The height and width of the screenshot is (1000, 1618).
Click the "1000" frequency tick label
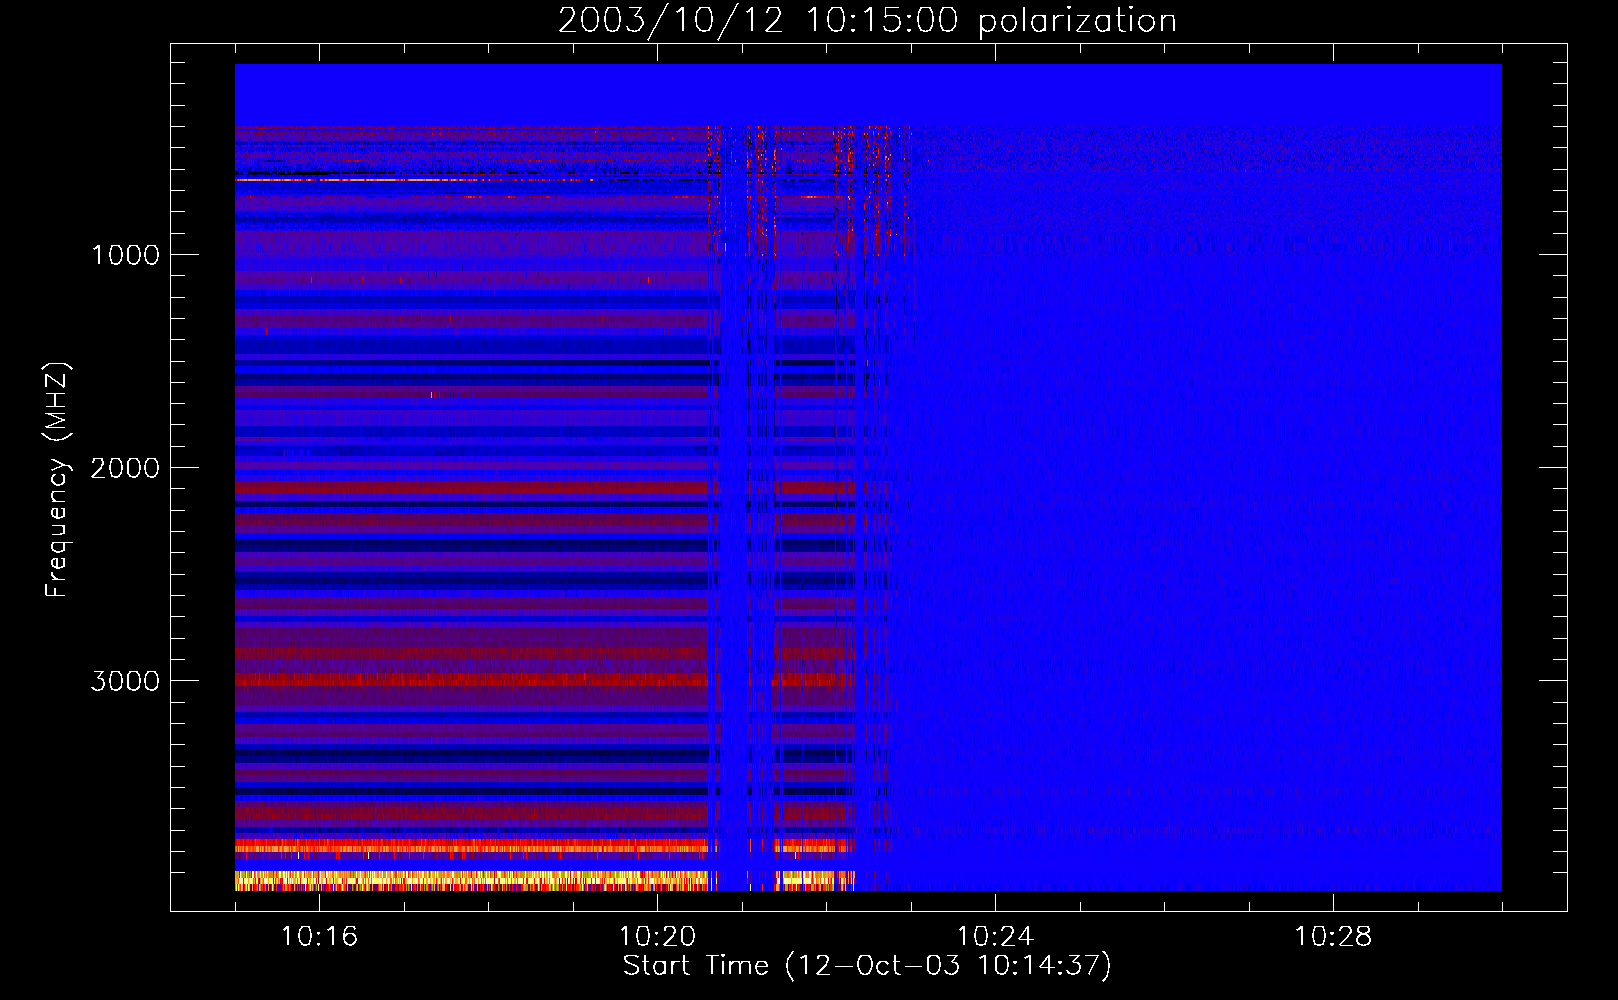pyautogui.click(x=125, y=255)
